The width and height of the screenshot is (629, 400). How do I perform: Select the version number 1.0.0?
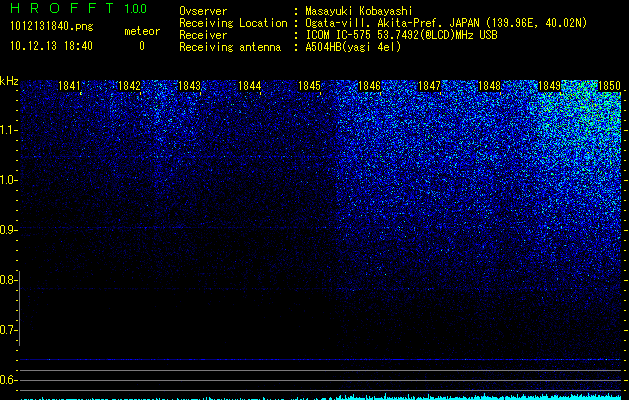point(135,9)
